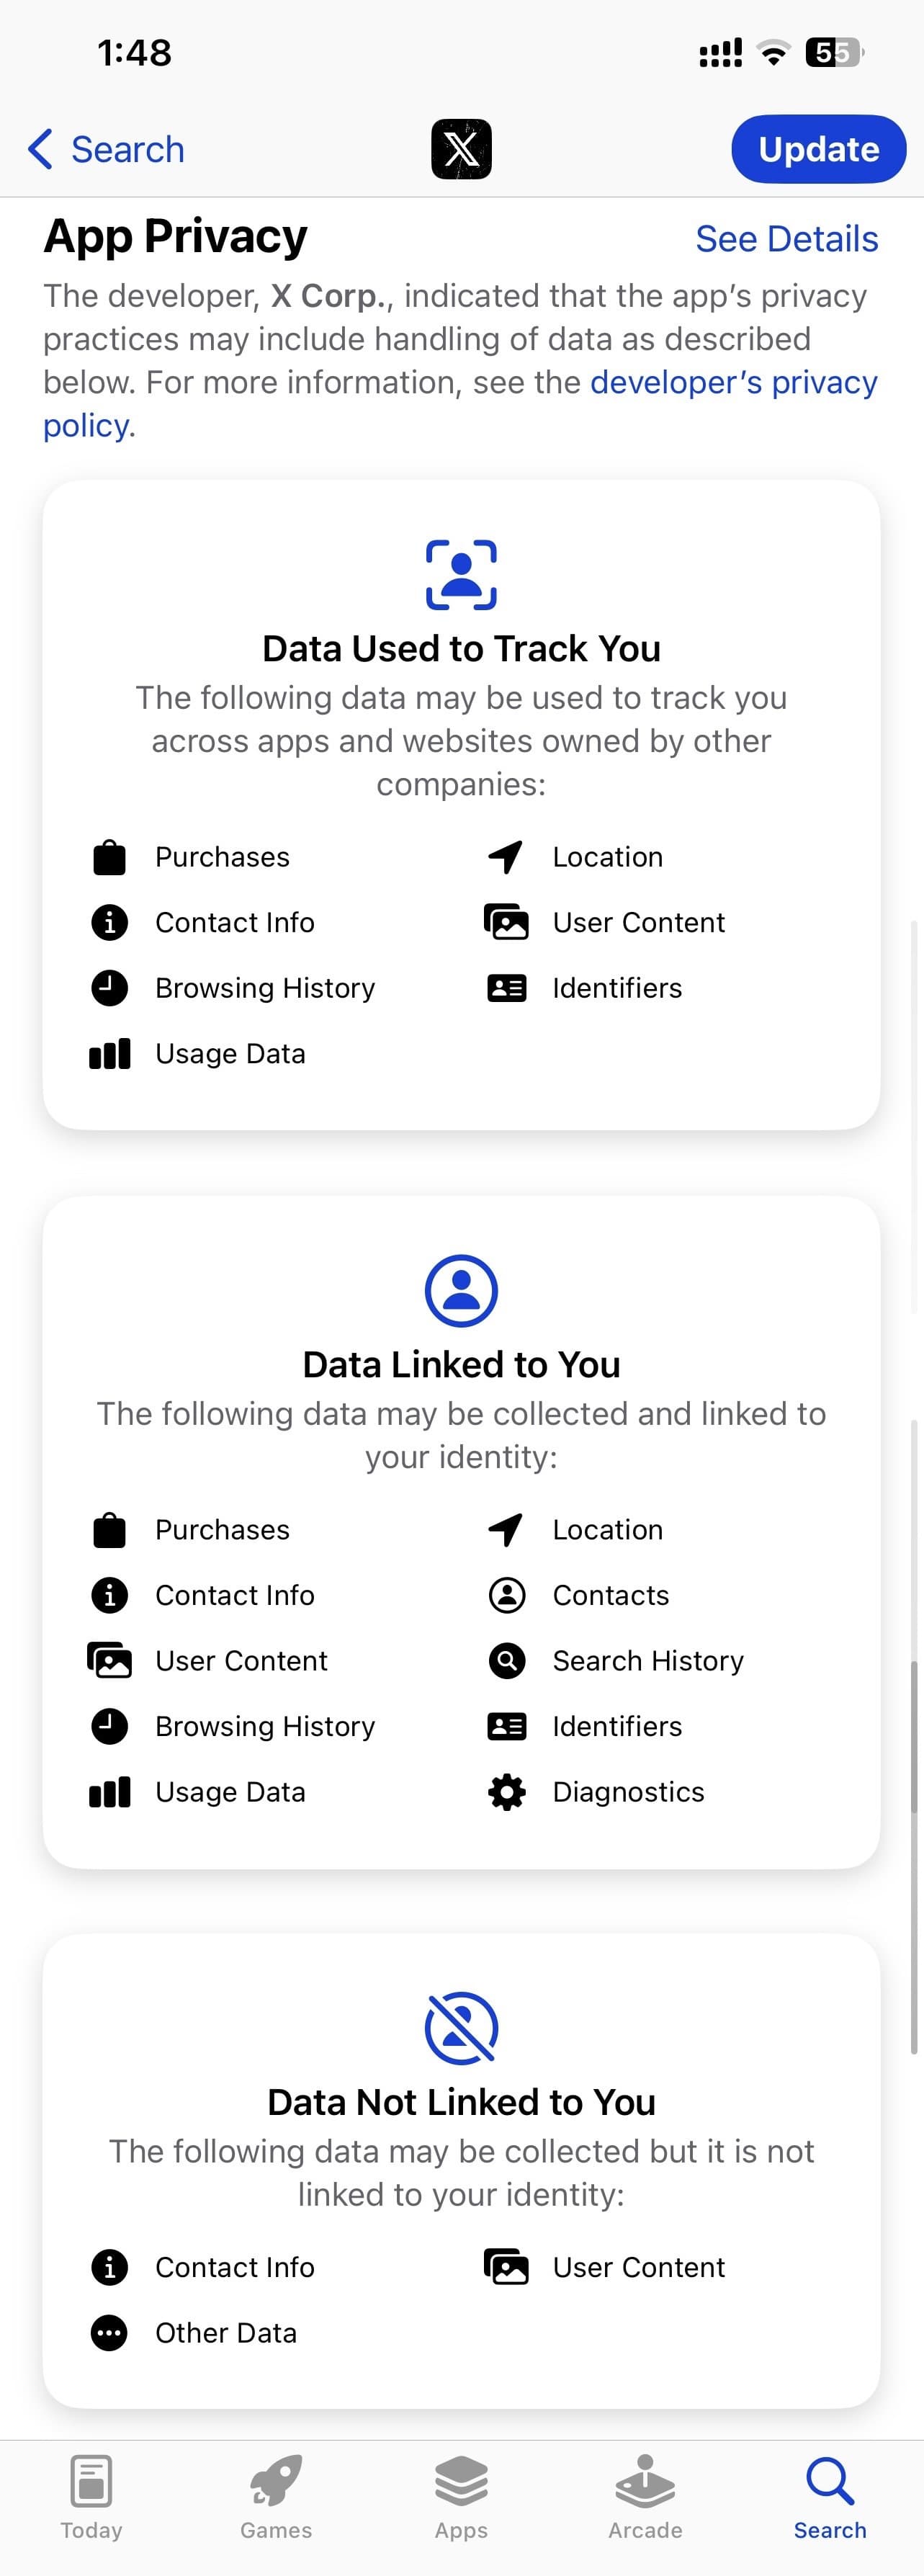This screenshot has height=2576, width=924.
Task: Tap the Diagnostics gear icon
Action: tap(507, 1792)
